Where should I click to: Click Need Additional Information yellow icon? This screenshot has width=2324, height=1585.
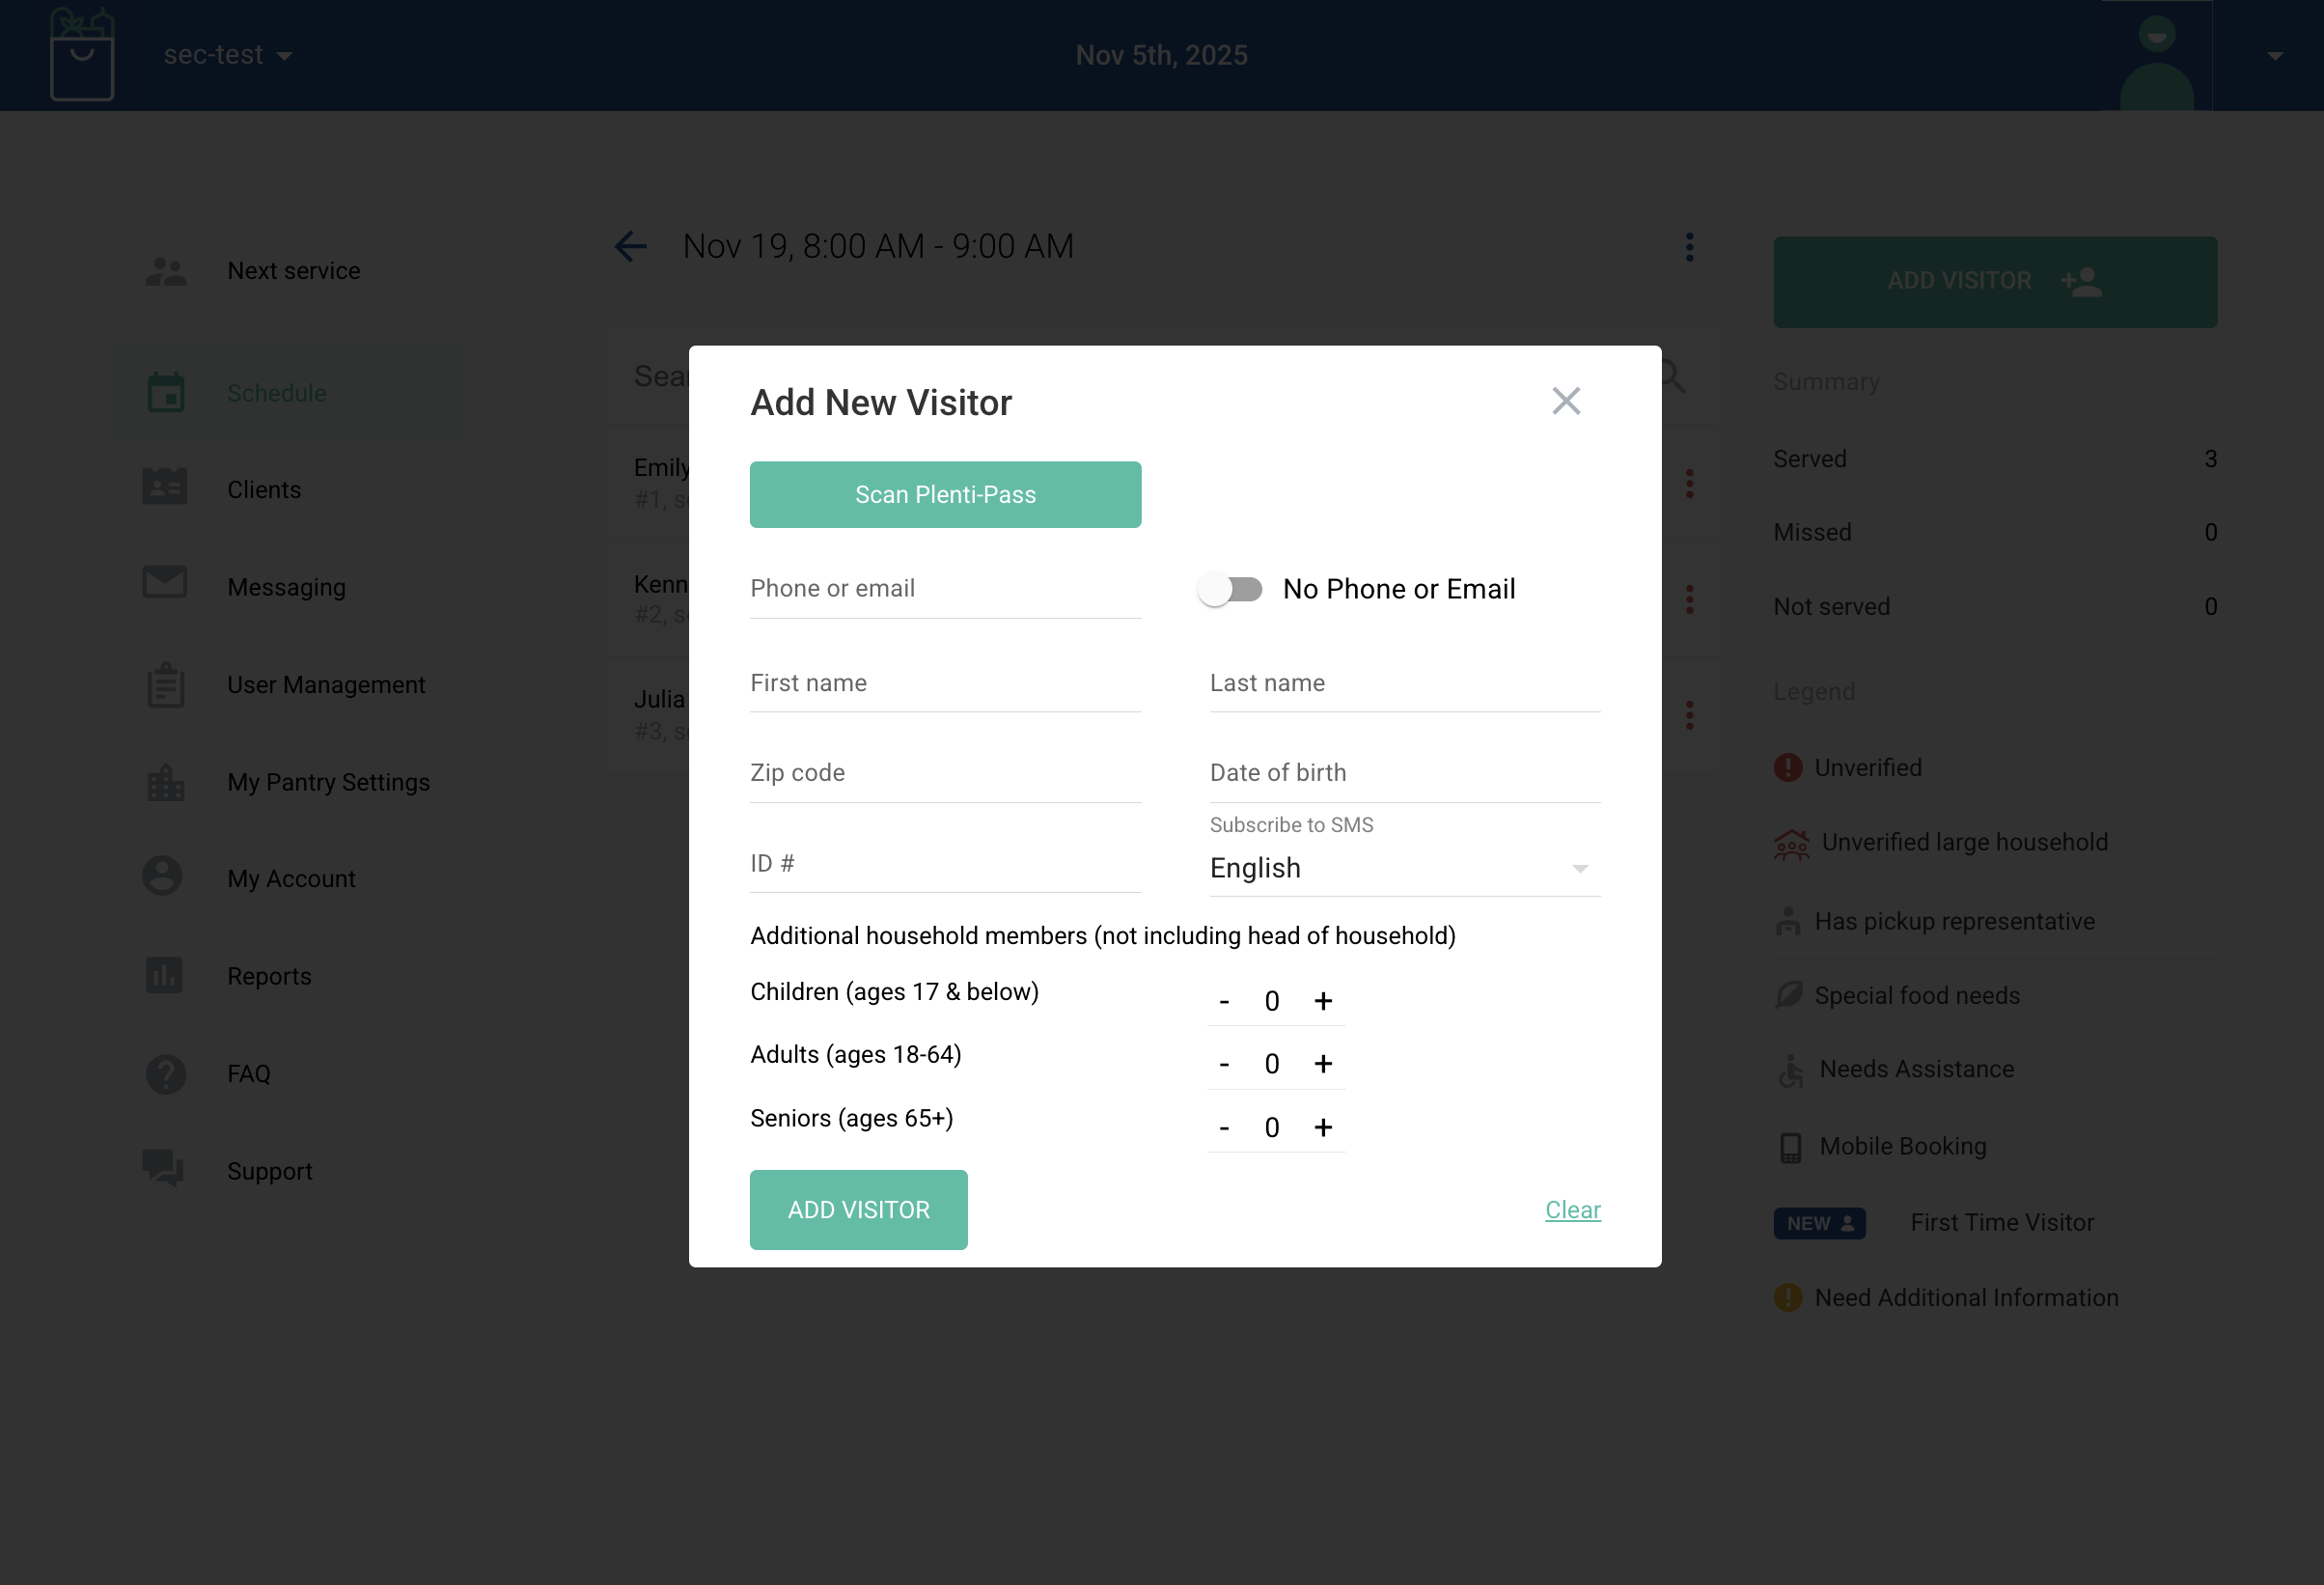[x=1787, y=1298]
